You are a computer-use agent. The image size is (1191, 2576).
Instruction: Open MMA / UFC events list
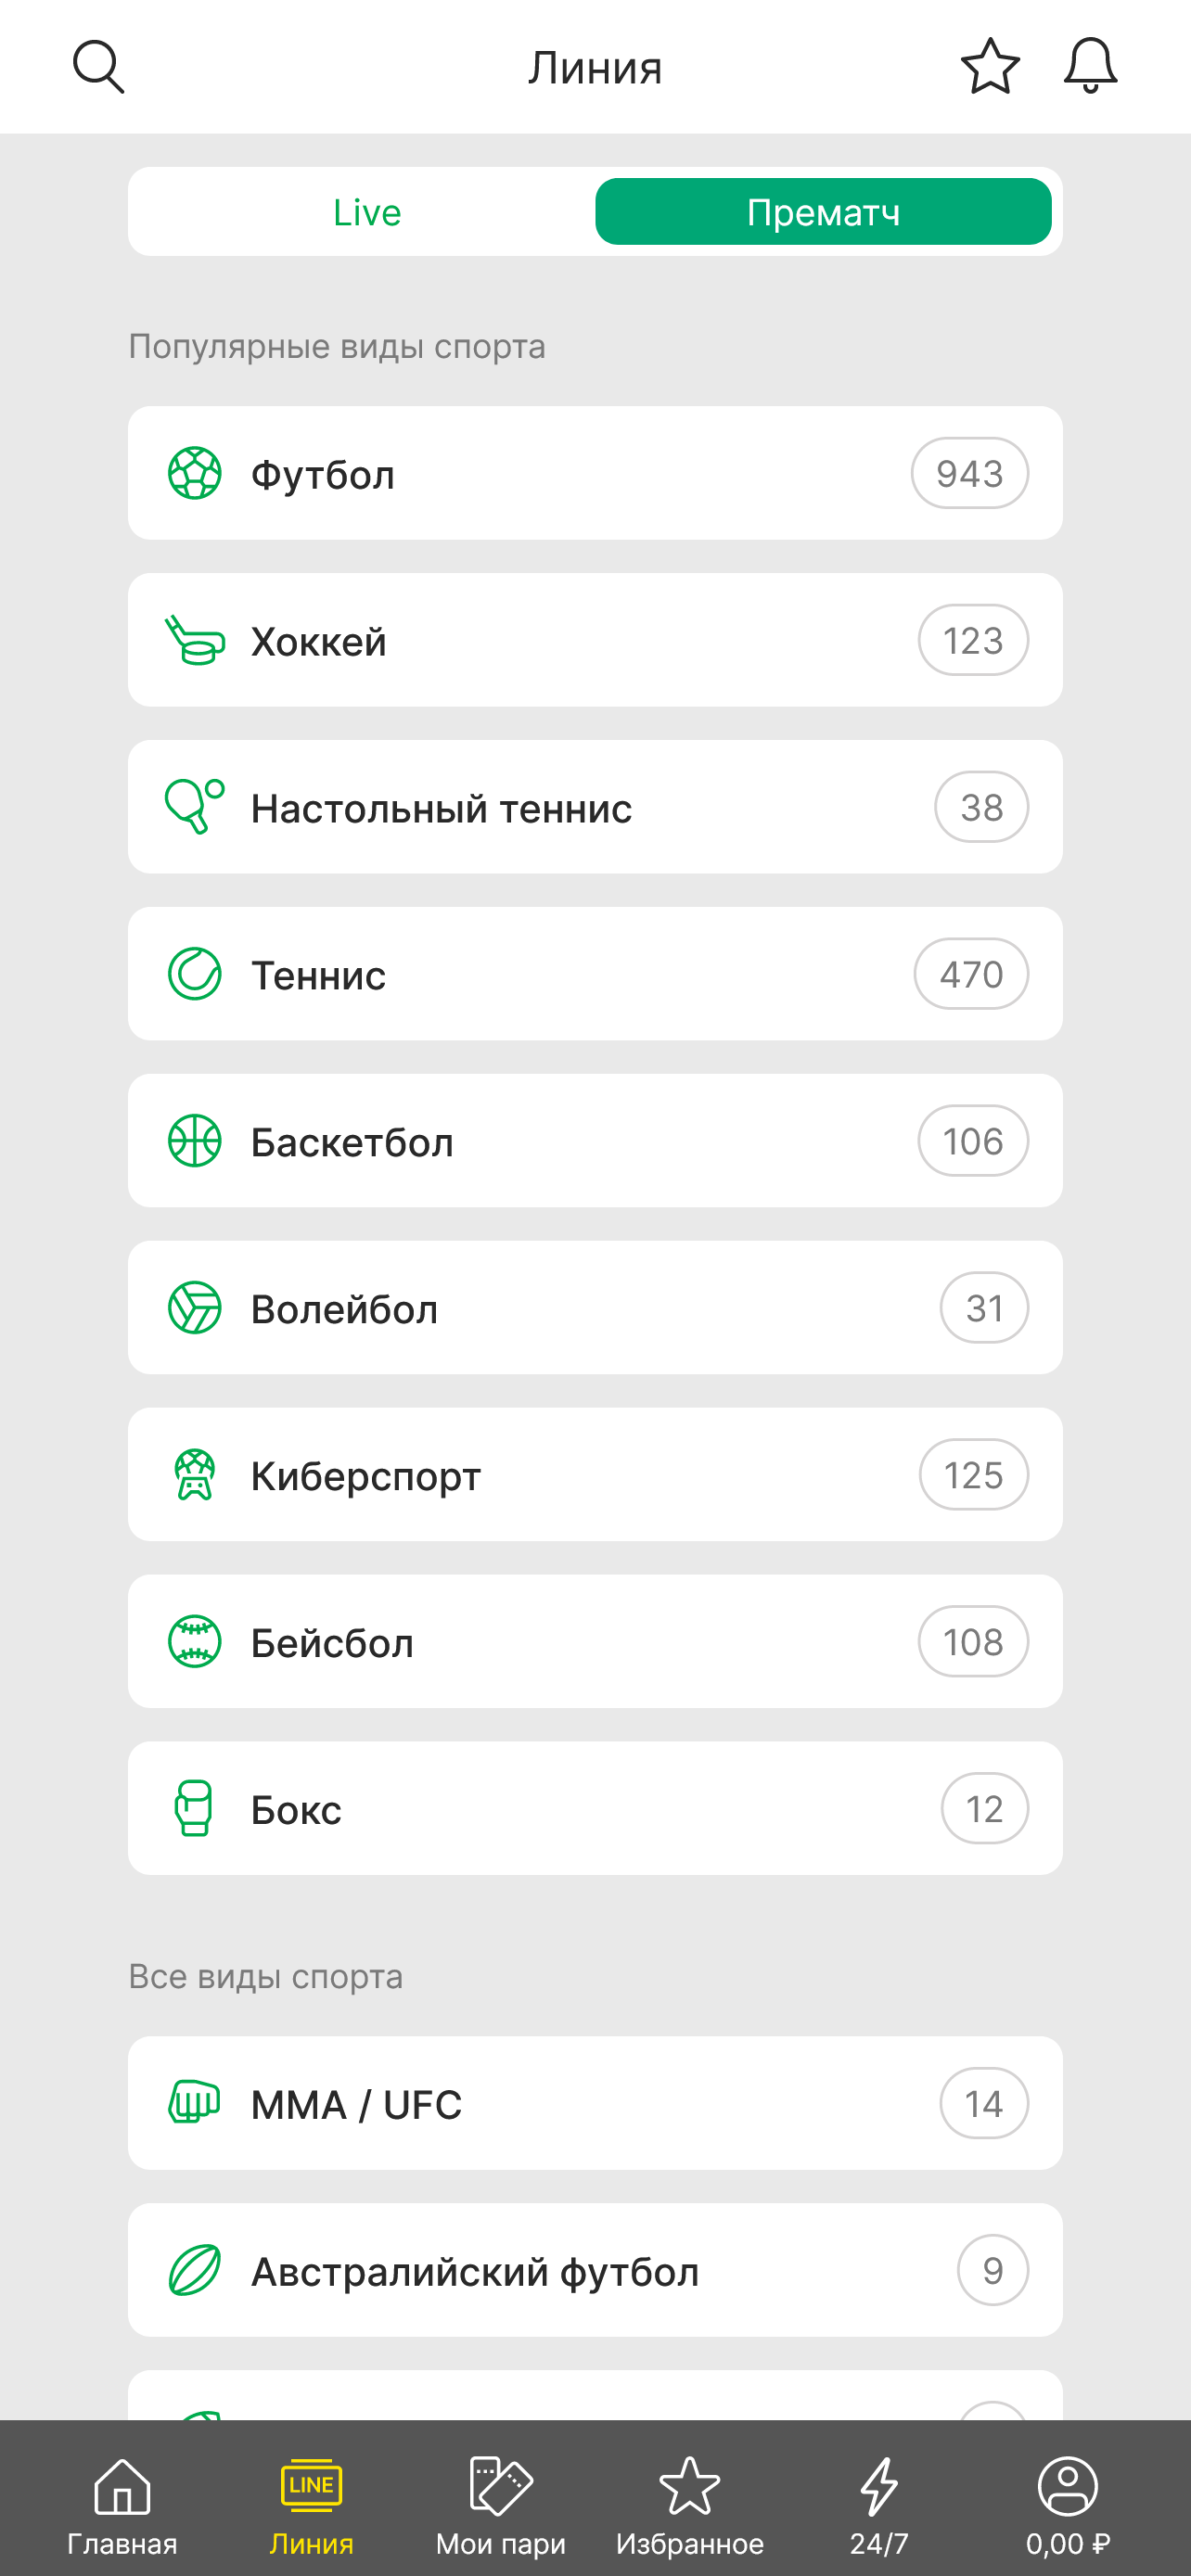pos(595,2103)
